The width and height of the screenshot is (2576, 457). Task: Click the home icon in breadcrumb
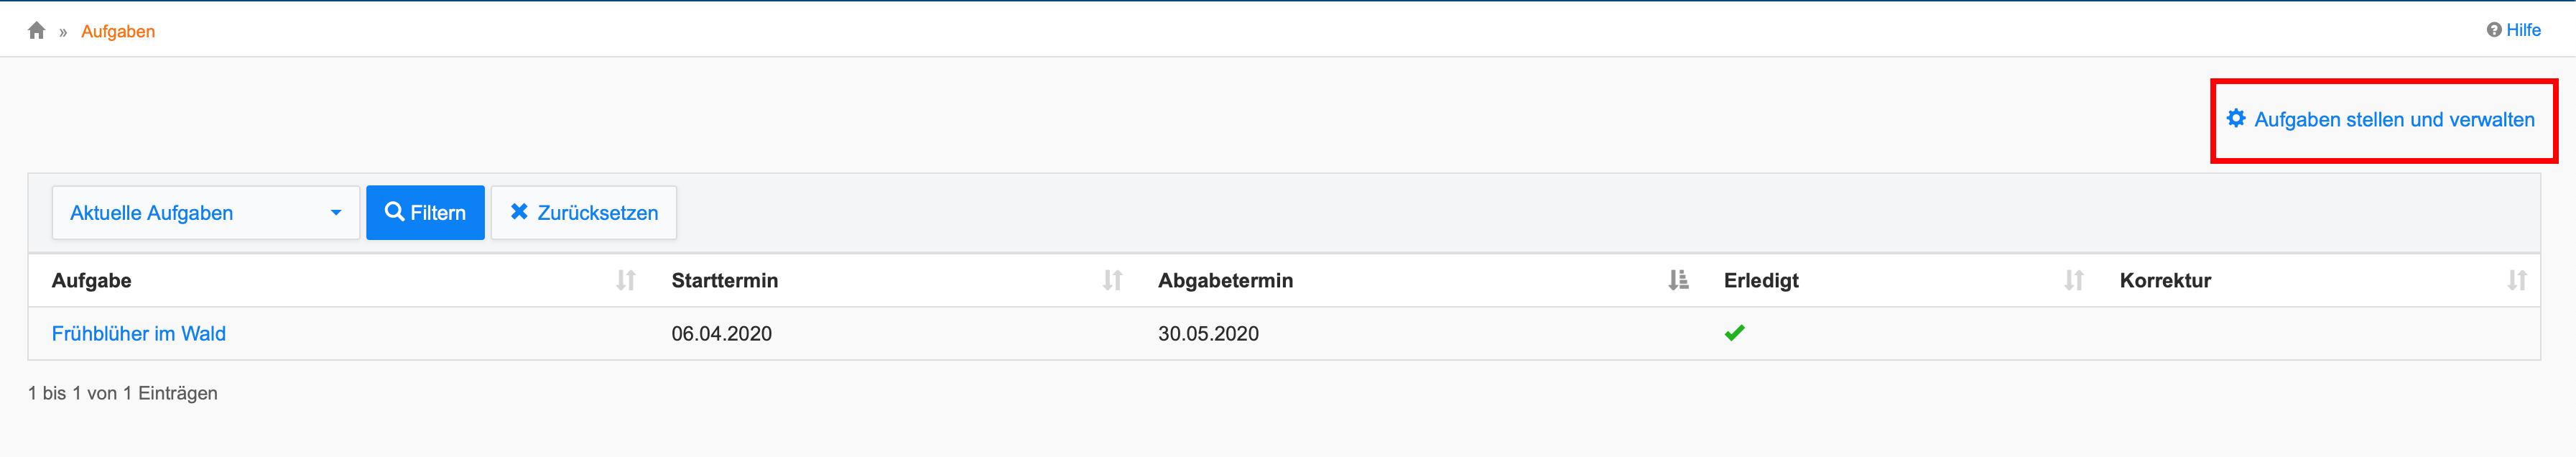37,31
